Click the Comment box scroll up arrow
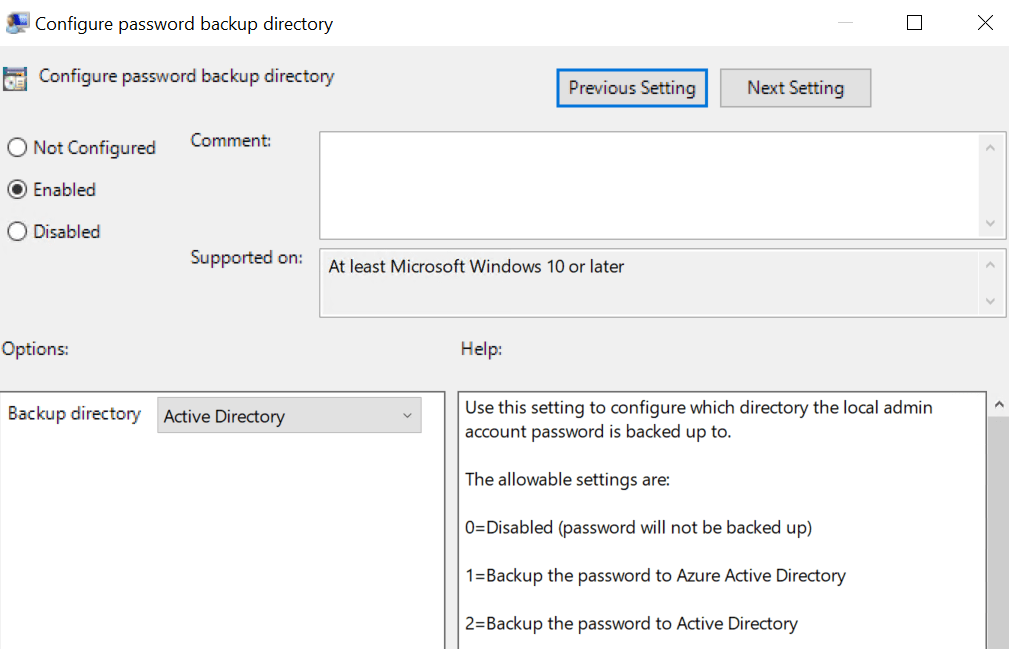 (990, 148)
